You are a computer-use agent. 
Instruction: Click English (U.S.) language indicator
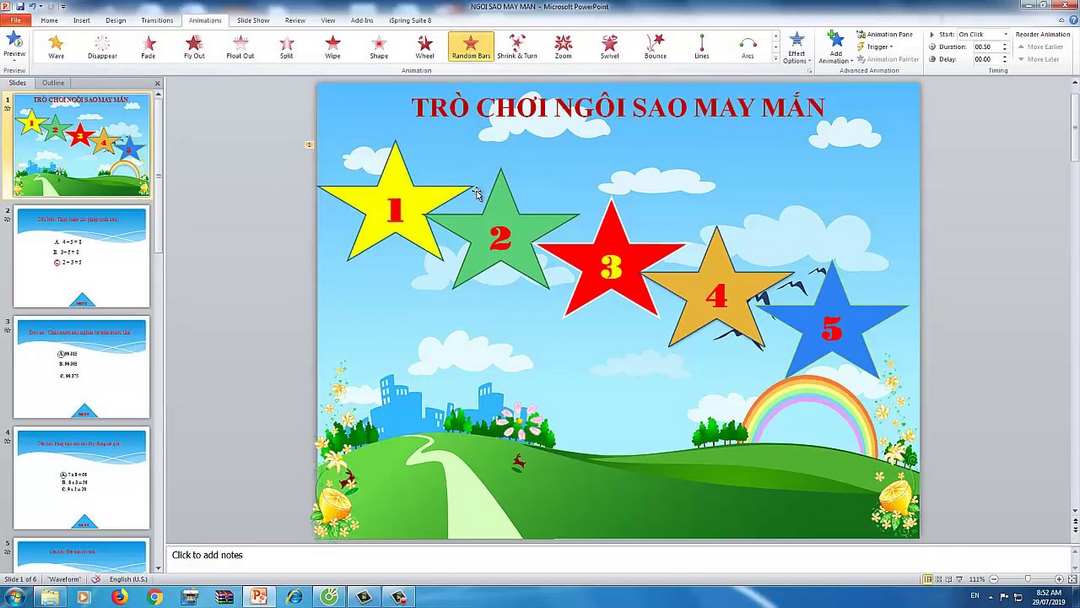(128, 579)
